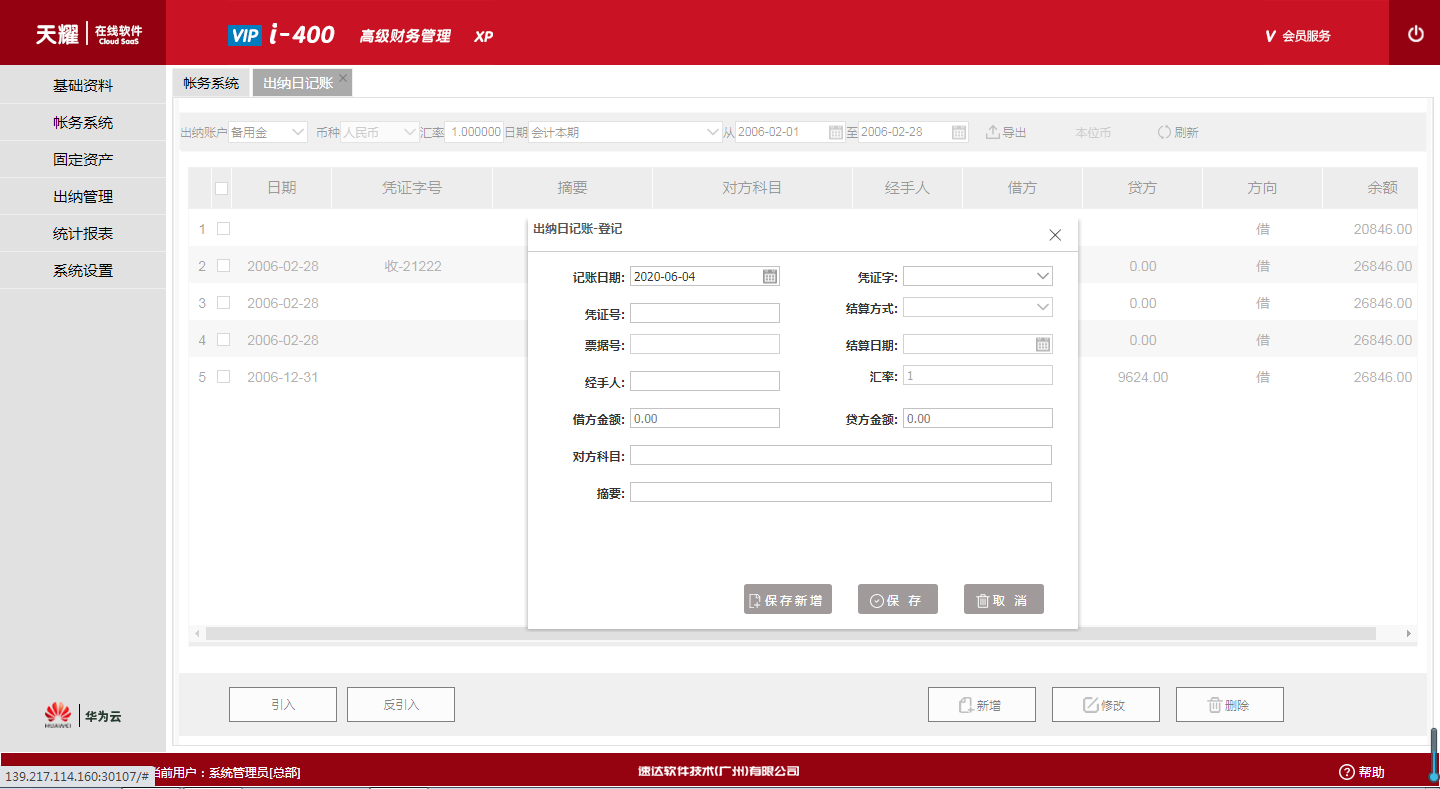The image size is (1440, 789).
Task: Open 系统设置 in the sidebar
Action: click(83, 271)
